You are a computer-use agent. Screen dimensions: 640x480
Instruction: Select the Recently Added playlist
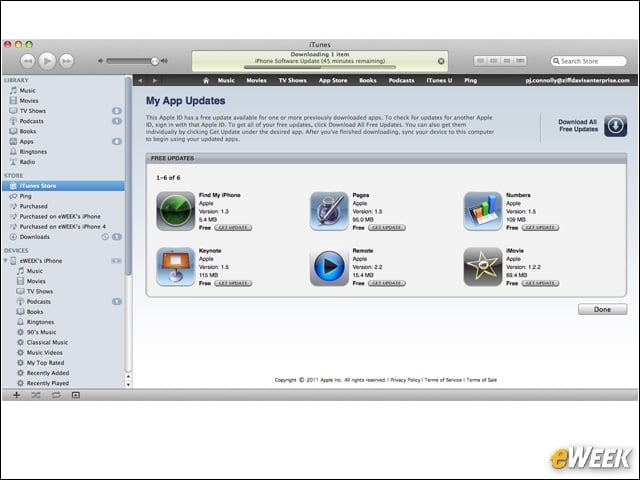(63, 373)
